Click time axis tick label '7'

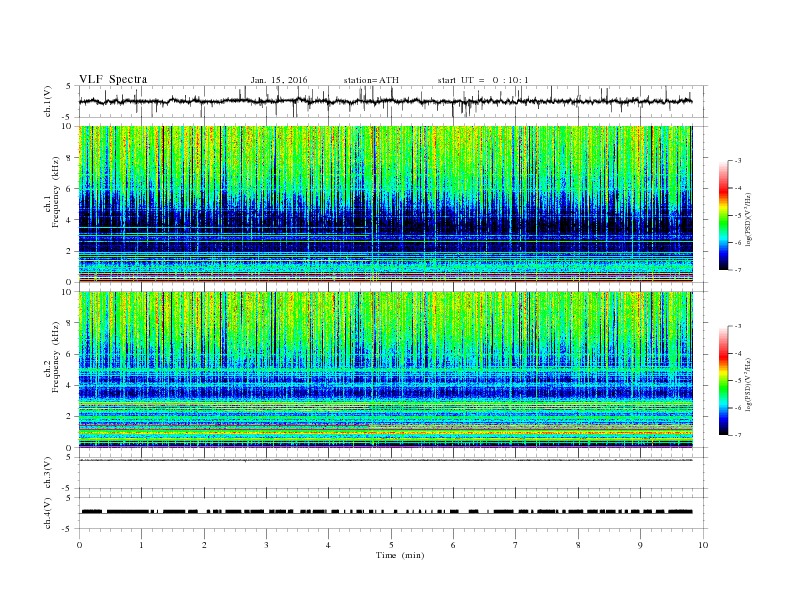516,545
